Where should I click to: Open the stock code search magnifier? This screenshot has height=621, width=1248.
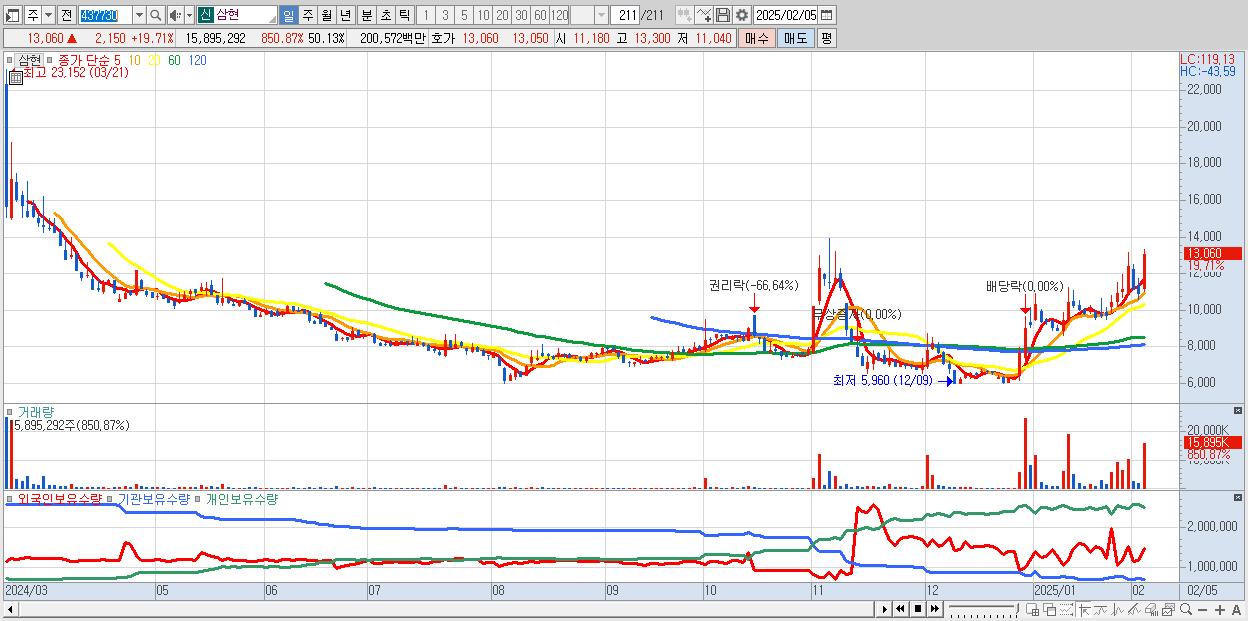click(156, 15)
